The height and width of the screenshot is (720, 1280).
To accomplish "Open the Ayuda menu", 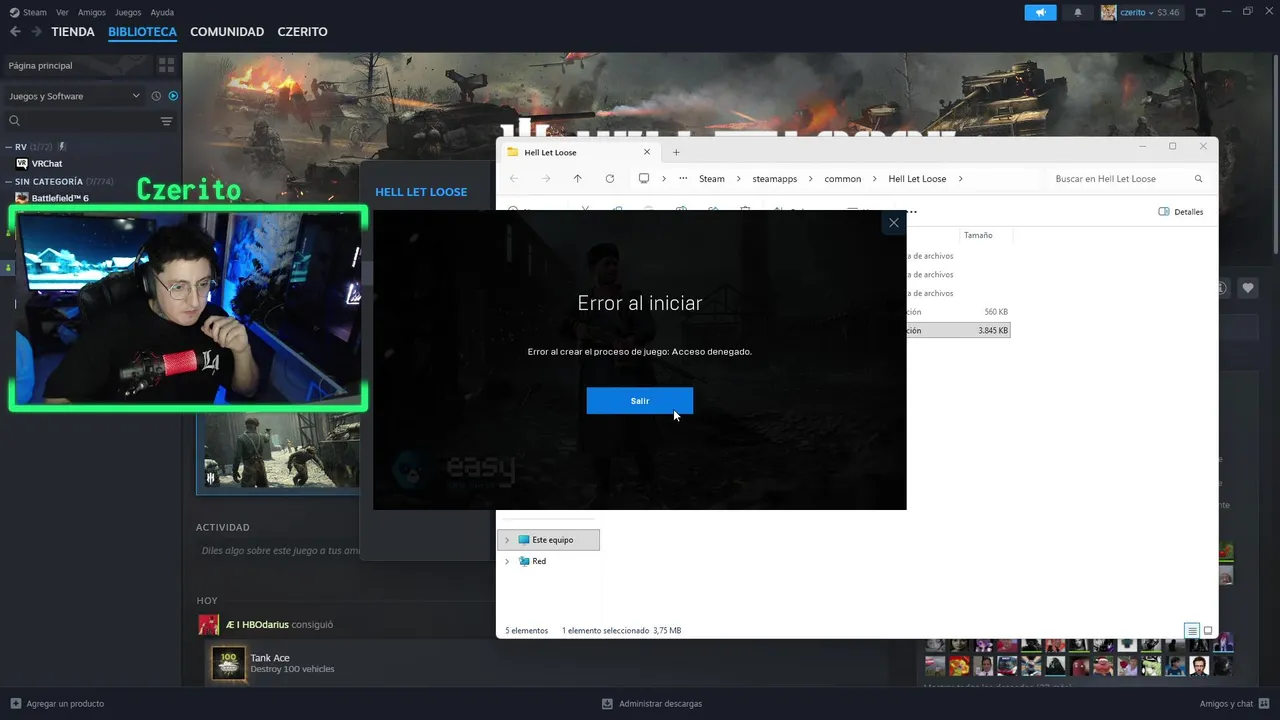I will point(162,12).
